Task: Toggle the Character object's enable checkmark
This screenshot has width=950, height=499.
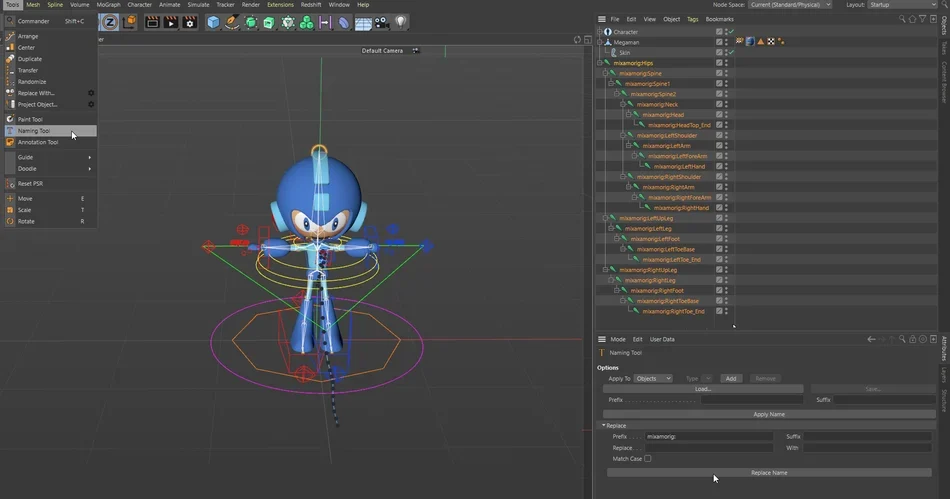Action: click(x=731, y=31)
